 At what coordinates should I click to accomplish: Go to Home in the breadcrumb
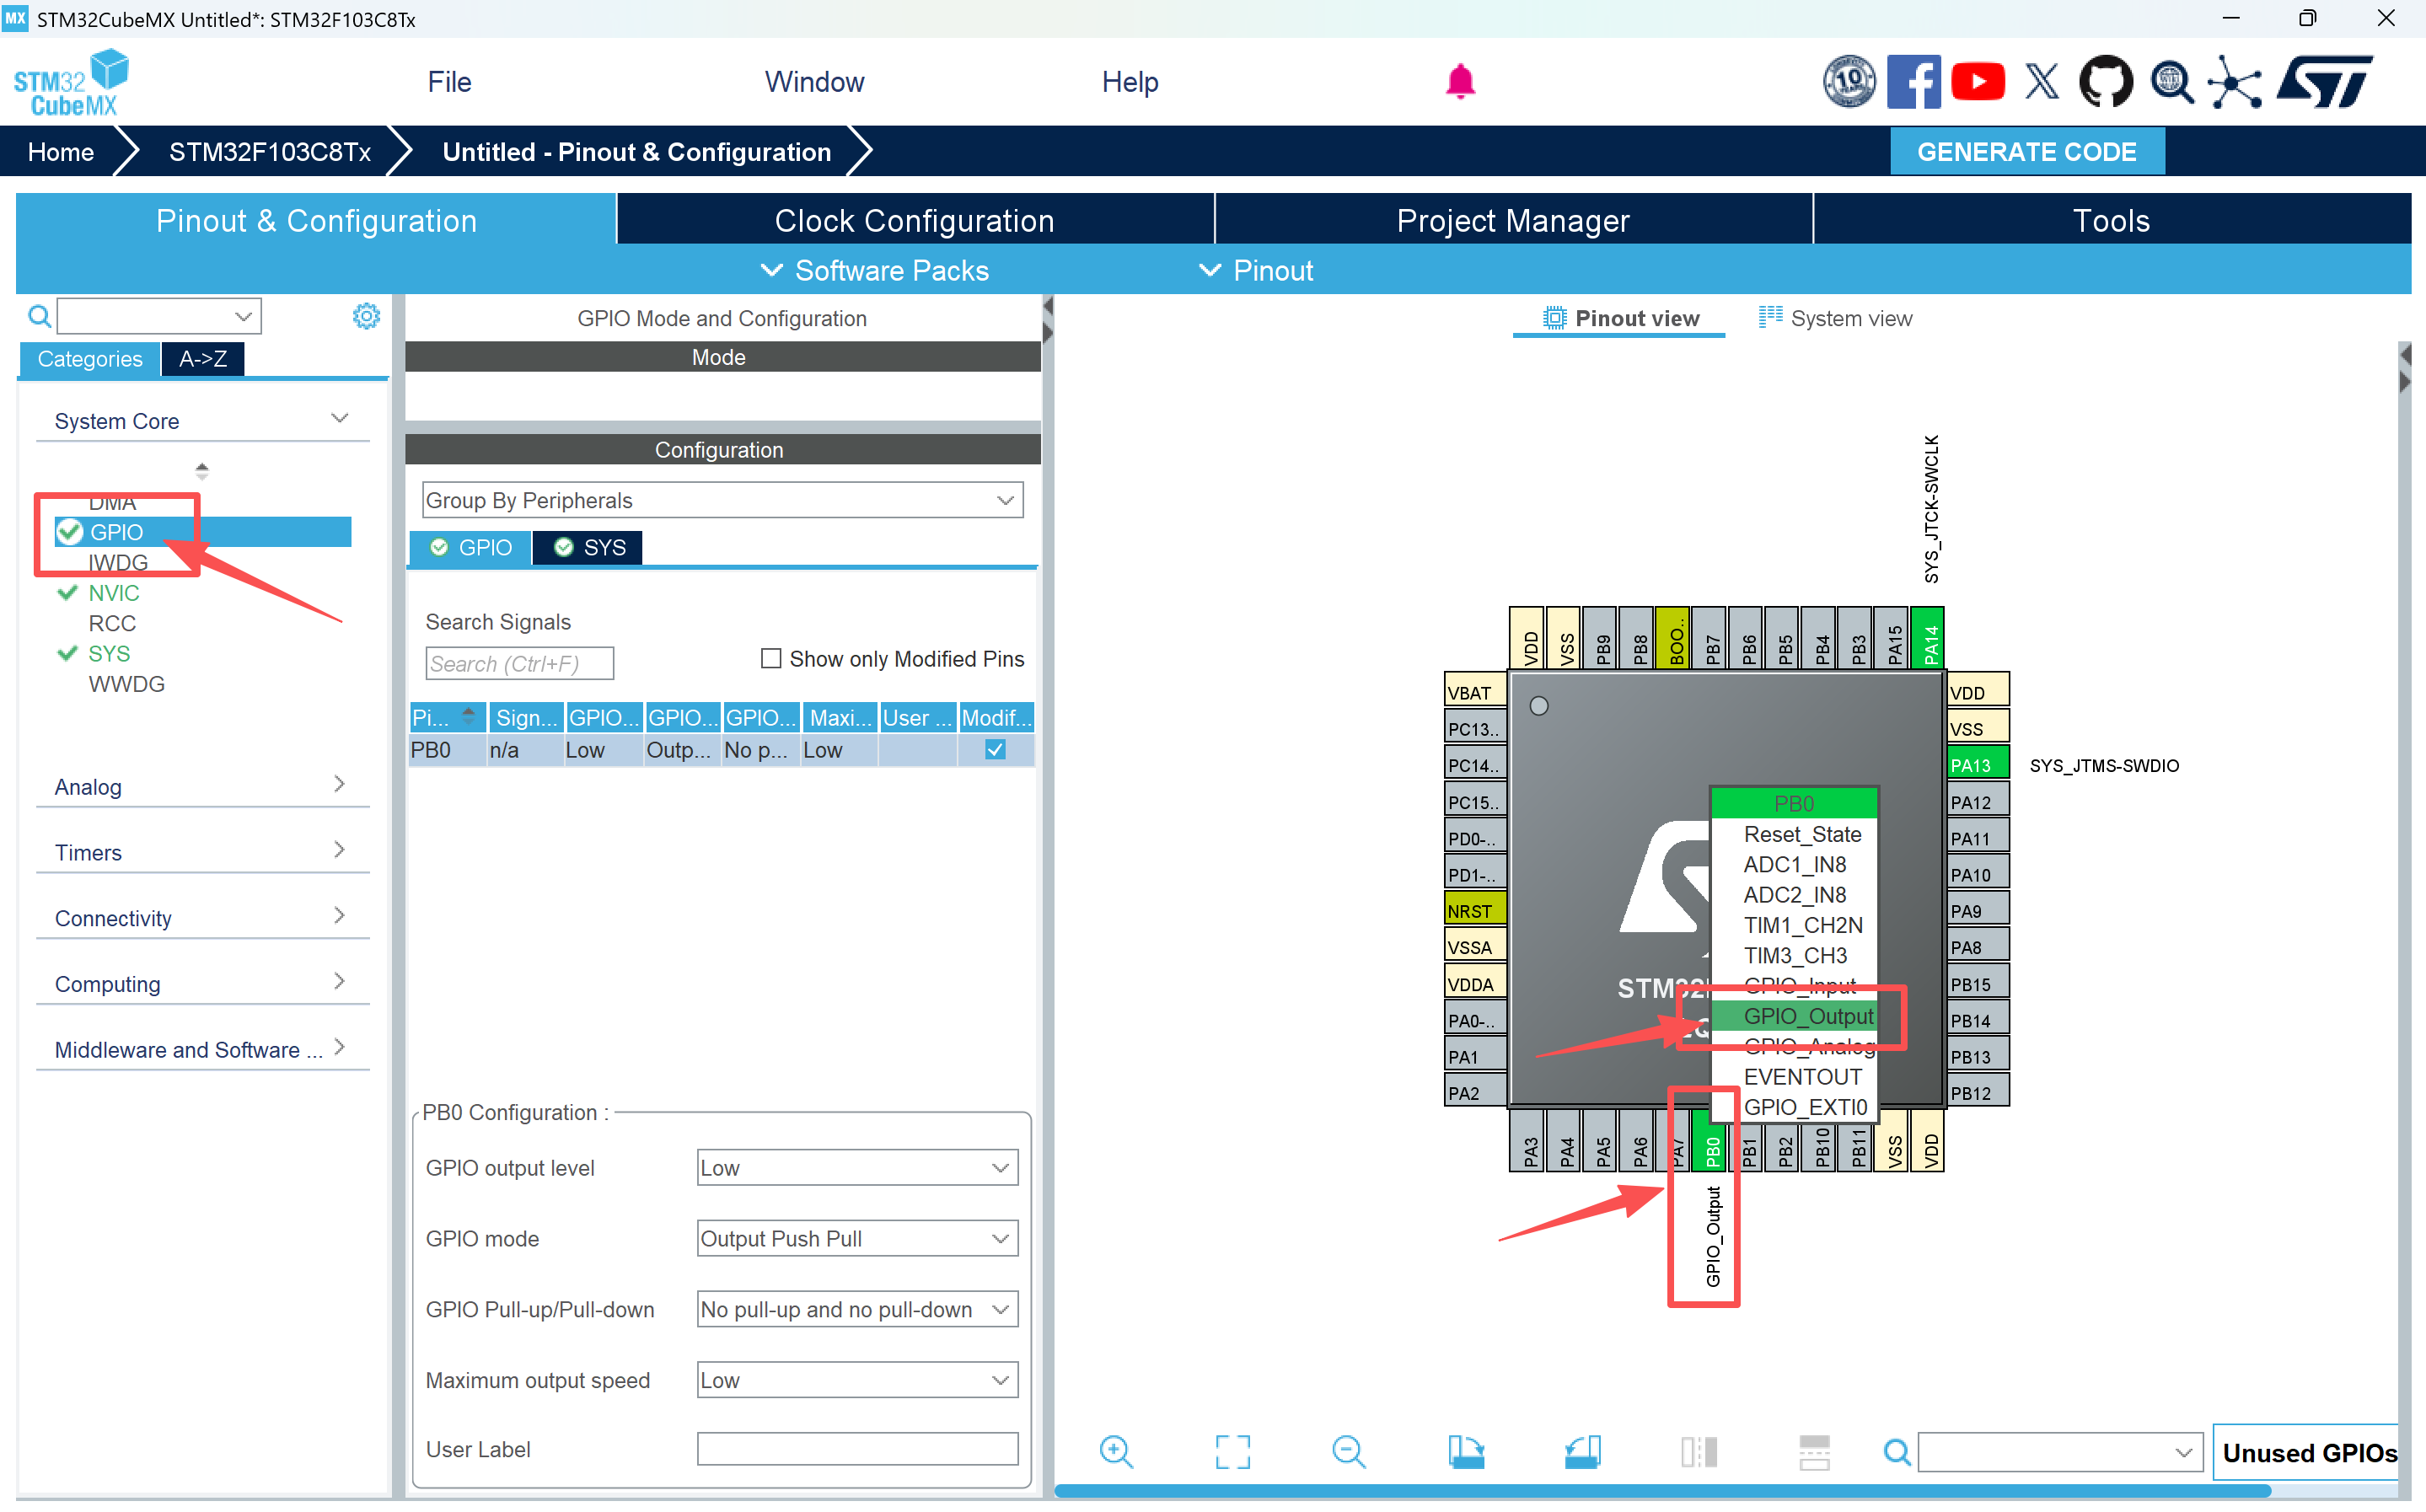click(61, 152)
